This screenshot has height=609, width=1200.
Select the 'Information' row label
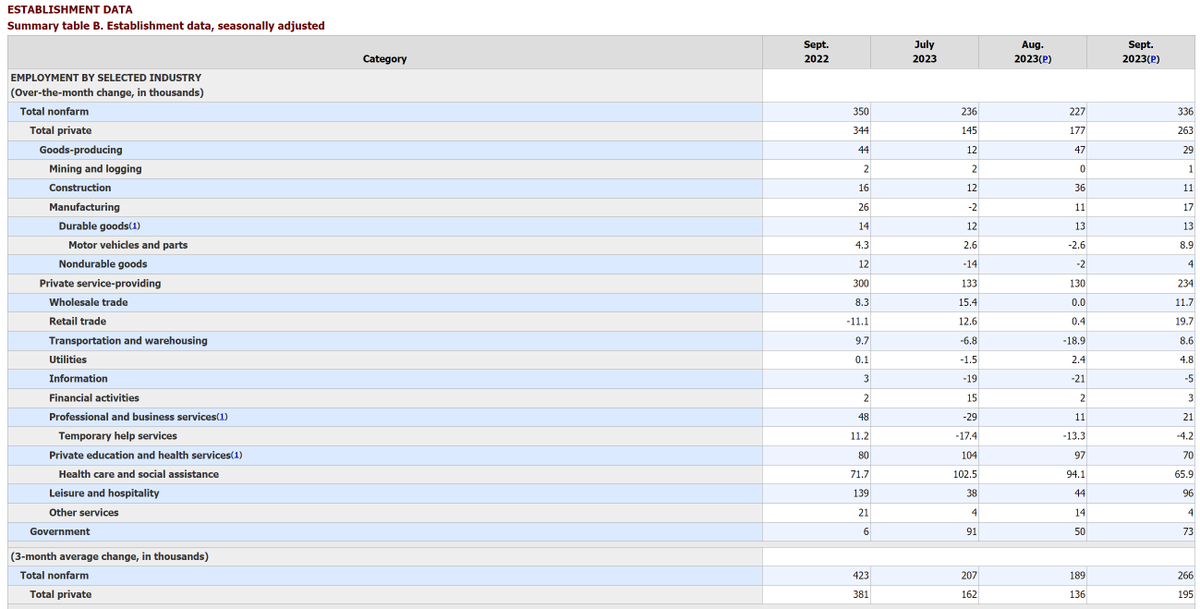[78, 379]
